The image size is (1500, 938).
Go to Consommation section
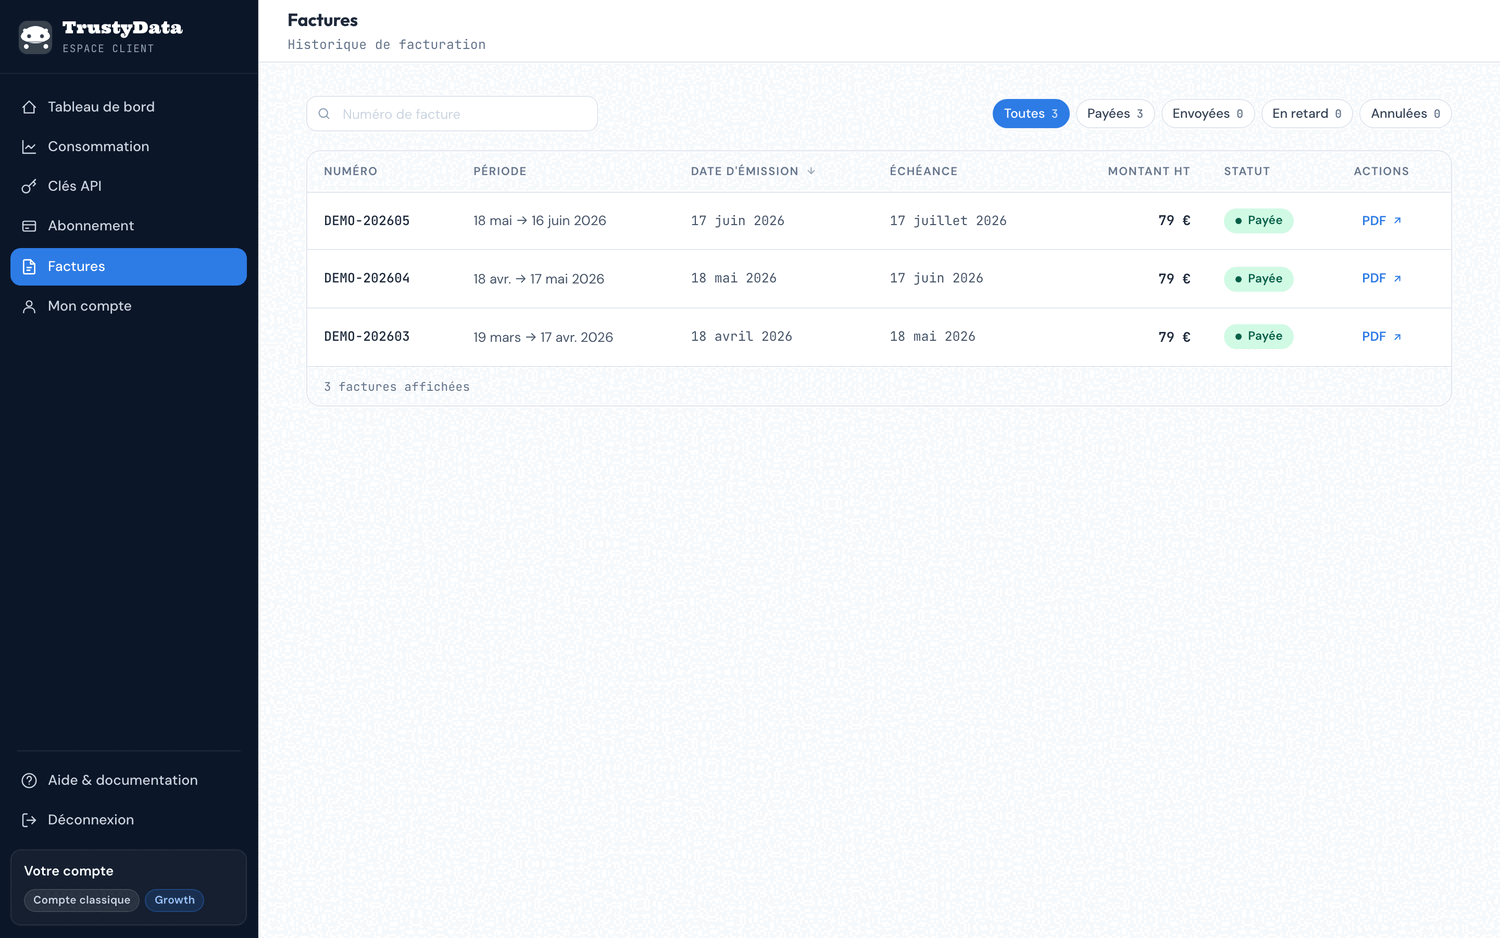click(128, 147)
